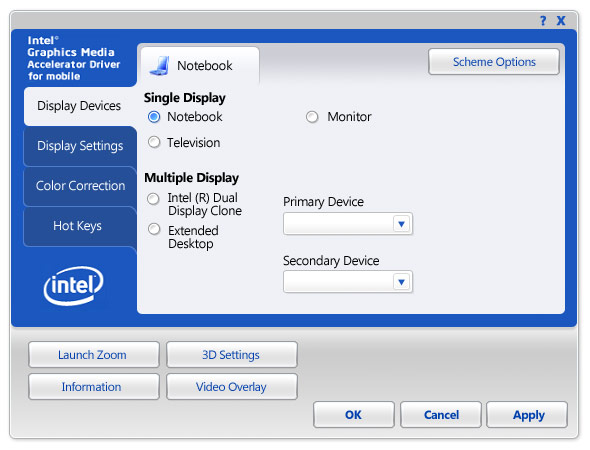Open Scheme Options
The height and width of the screenshot is (450, 590).
494,62
